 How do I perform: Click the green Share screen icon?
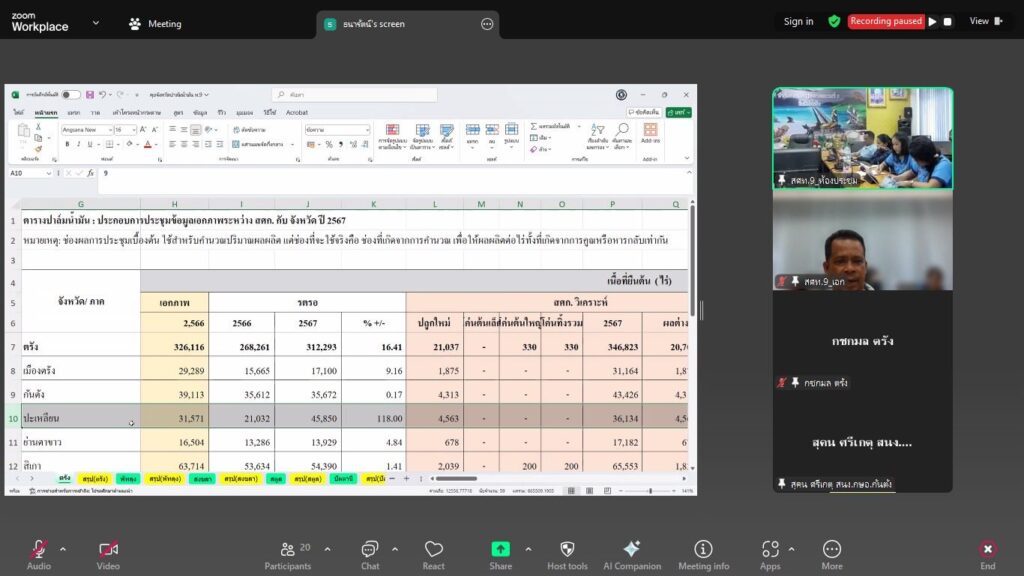pyautogui.click(x=500, y=549)
